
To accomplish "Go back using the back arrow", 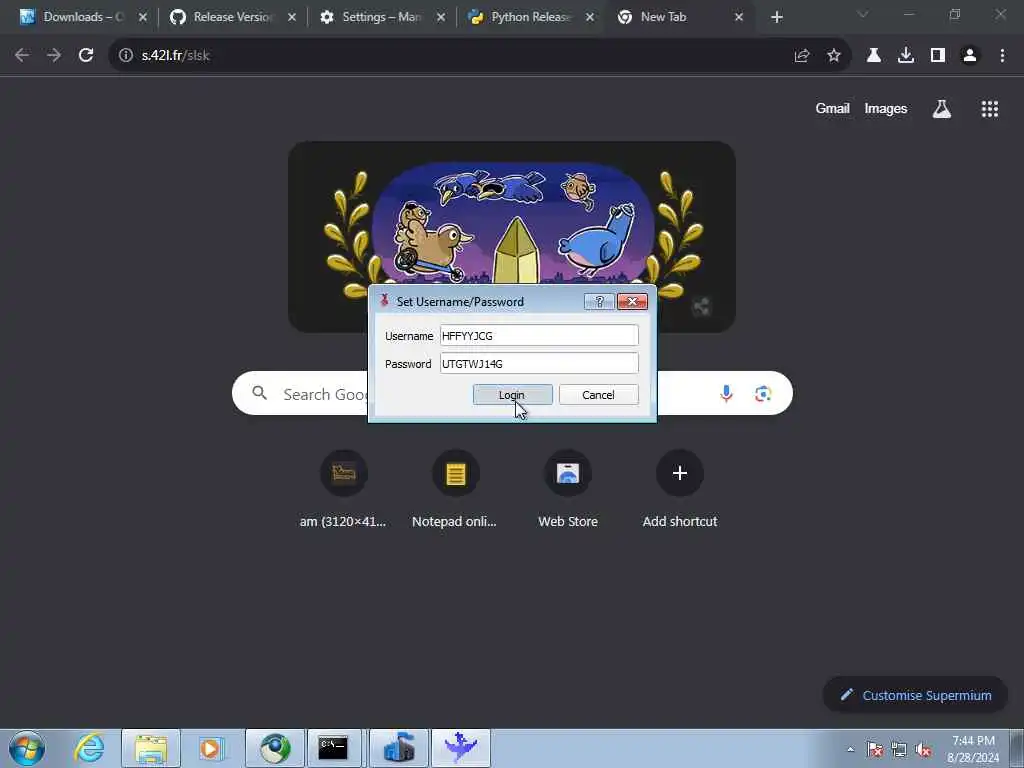I will [x=22, y=56].
